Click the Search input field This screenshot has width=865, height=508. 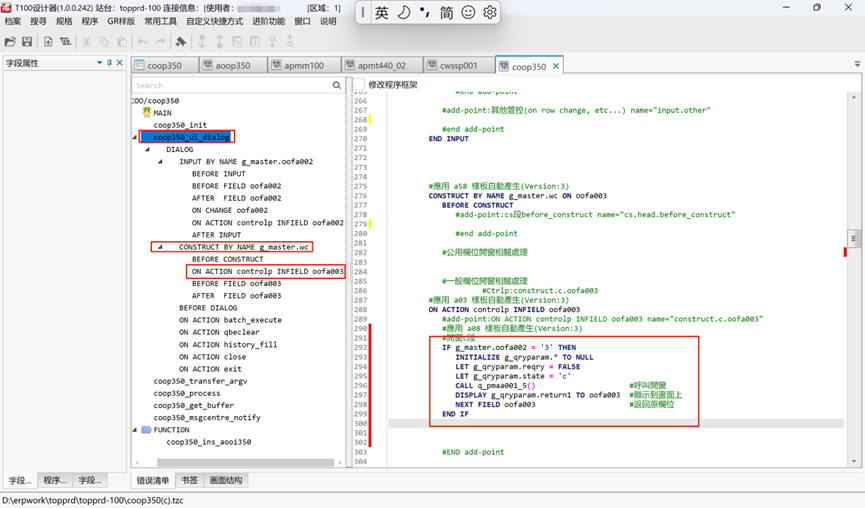pos(232,85)
